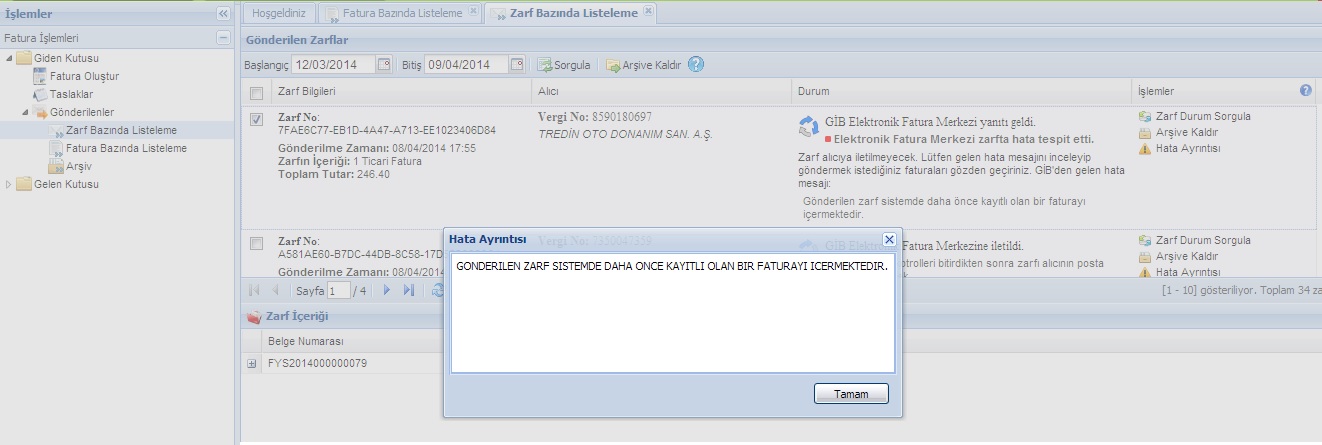Expand document row FYS2014000000079
The width and height of the screenshot is (1322, 445).
[252, 363]
